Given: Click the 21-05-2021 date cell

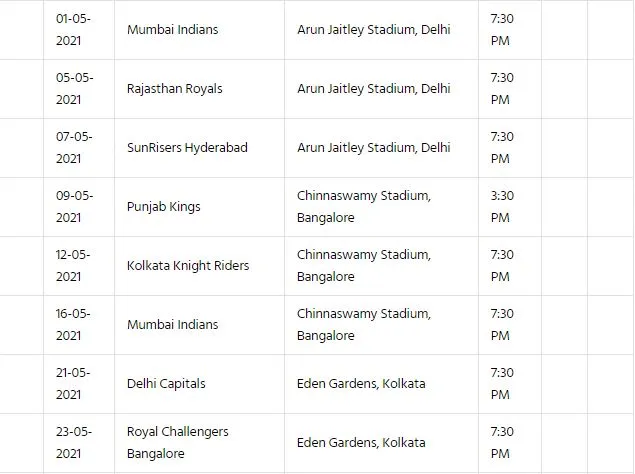Looking at the screenshot, I should coord(79,384).
